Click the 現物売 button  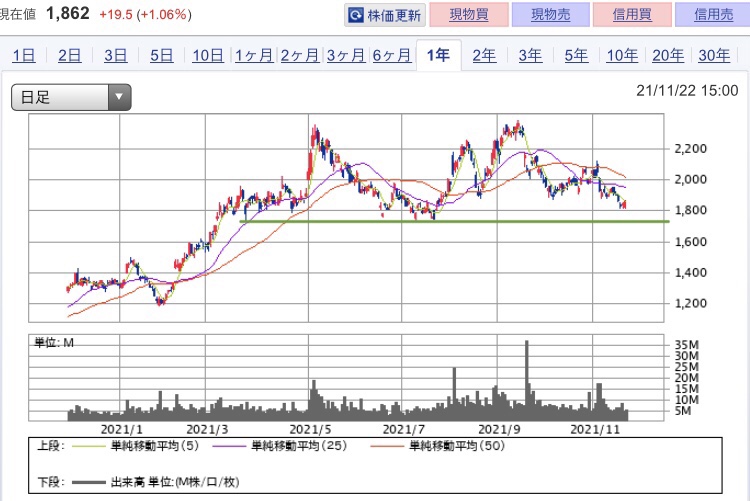tap(551, 15)
